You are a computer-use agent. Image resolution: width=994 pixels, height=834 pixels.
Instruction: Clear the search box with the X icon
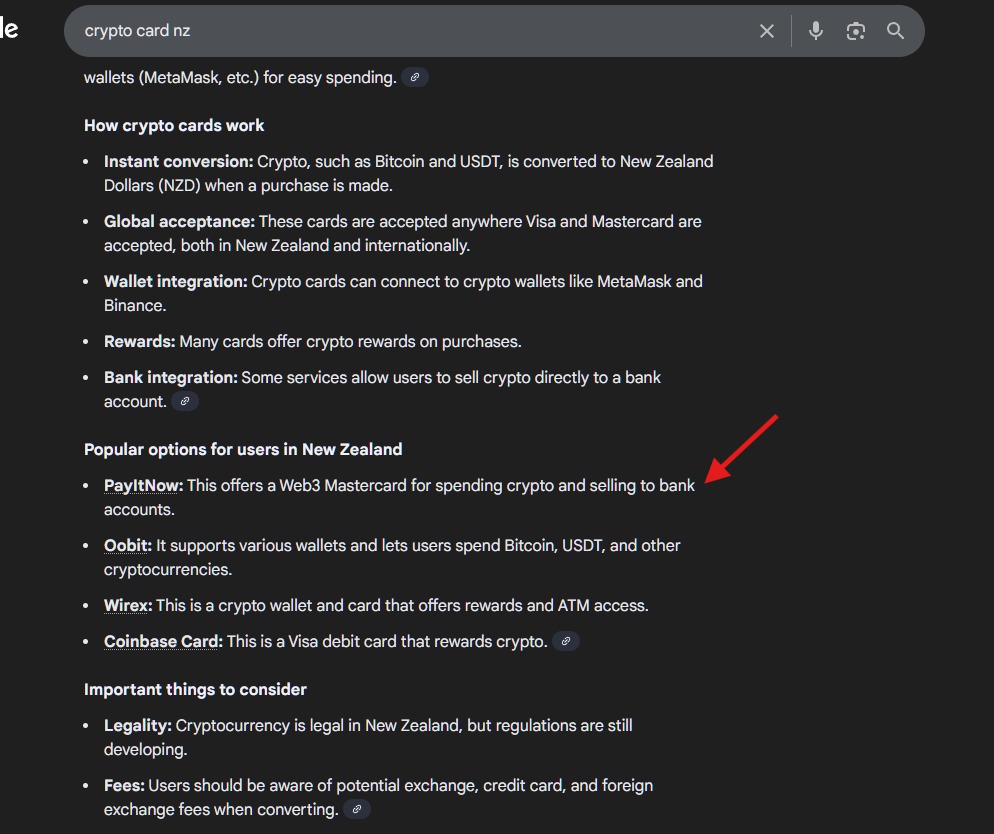[x=766, y=31]
